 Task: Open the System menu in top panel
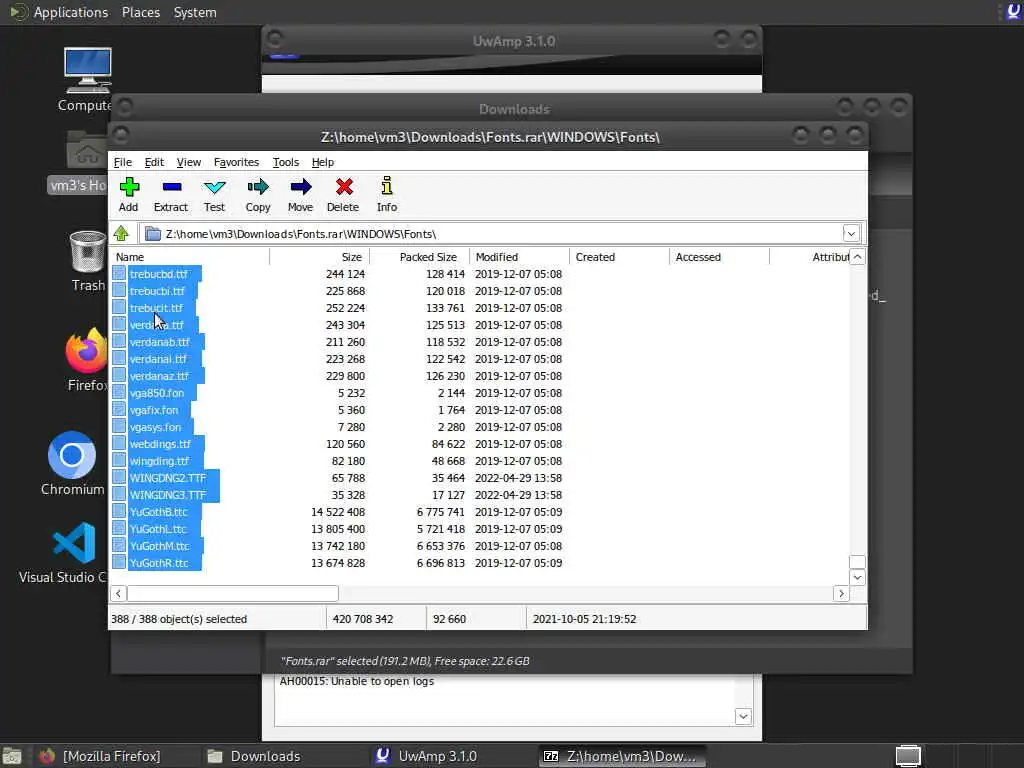[x=195, y=12]
